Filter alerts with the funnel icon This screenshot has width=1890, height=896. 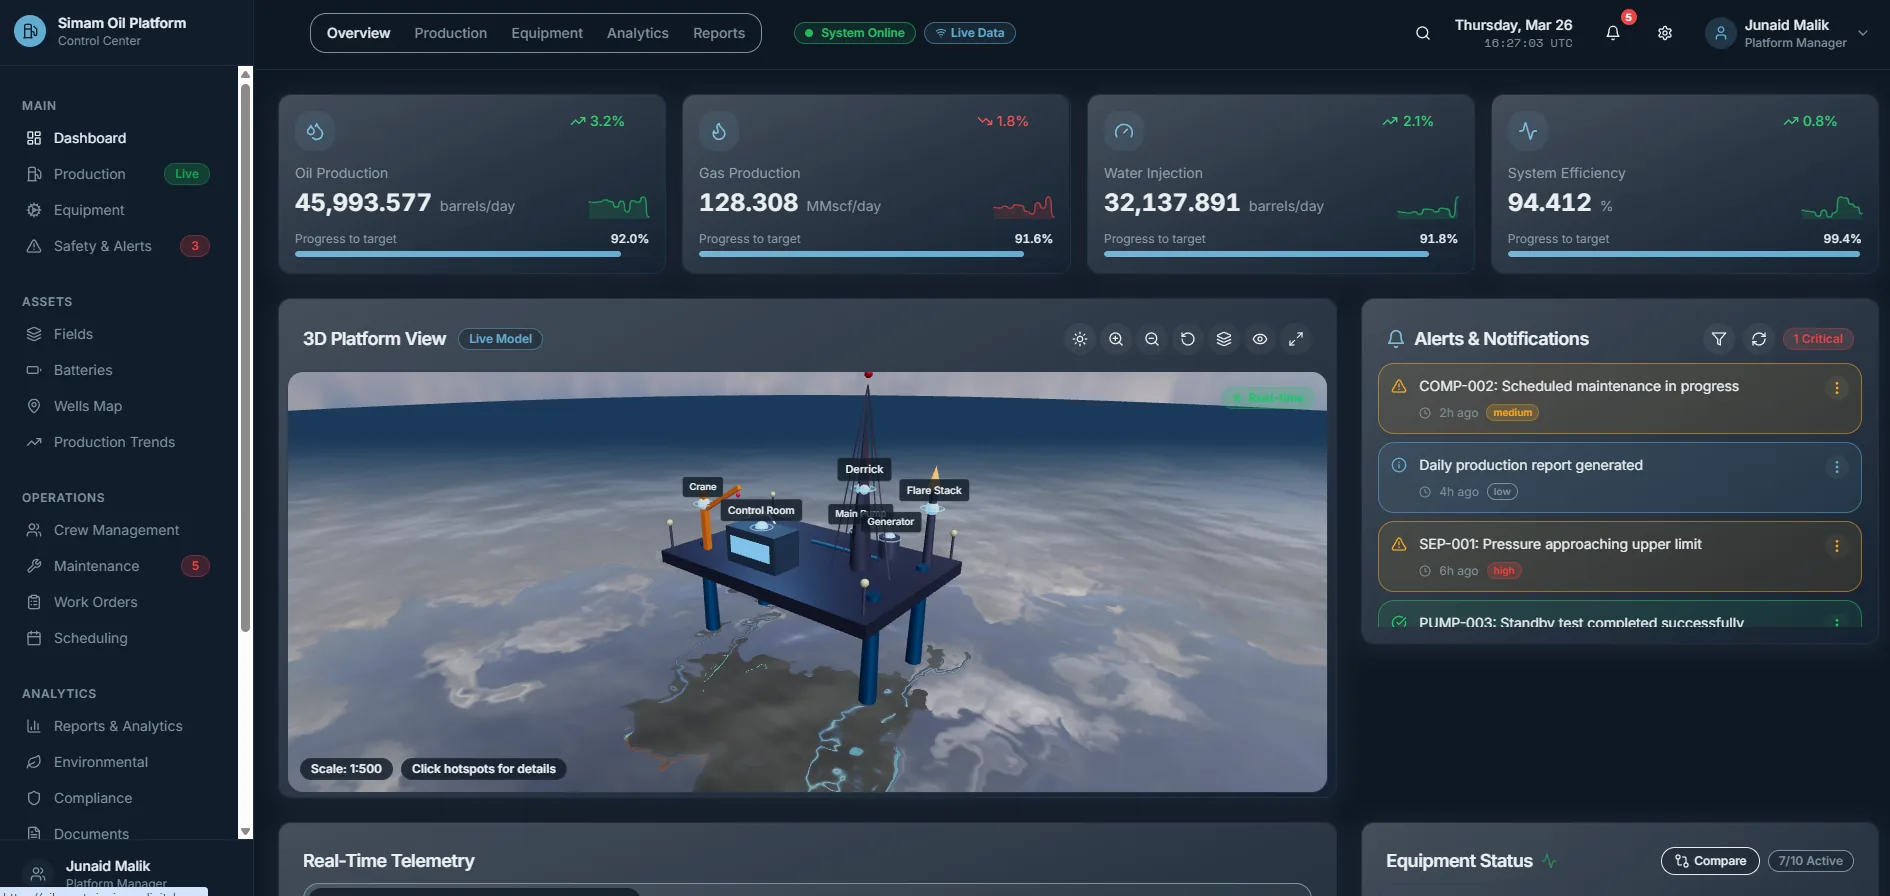pyautogui.click(x=1719, y=339)
